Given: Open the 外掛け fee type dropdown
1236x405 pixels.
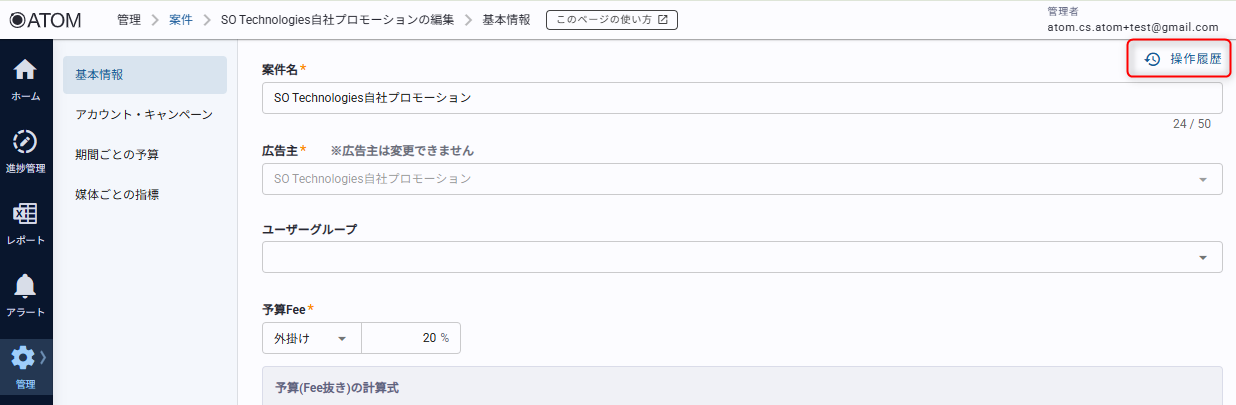Looking at the screenshot, I should pyautogui.click(x=311, y=338).
